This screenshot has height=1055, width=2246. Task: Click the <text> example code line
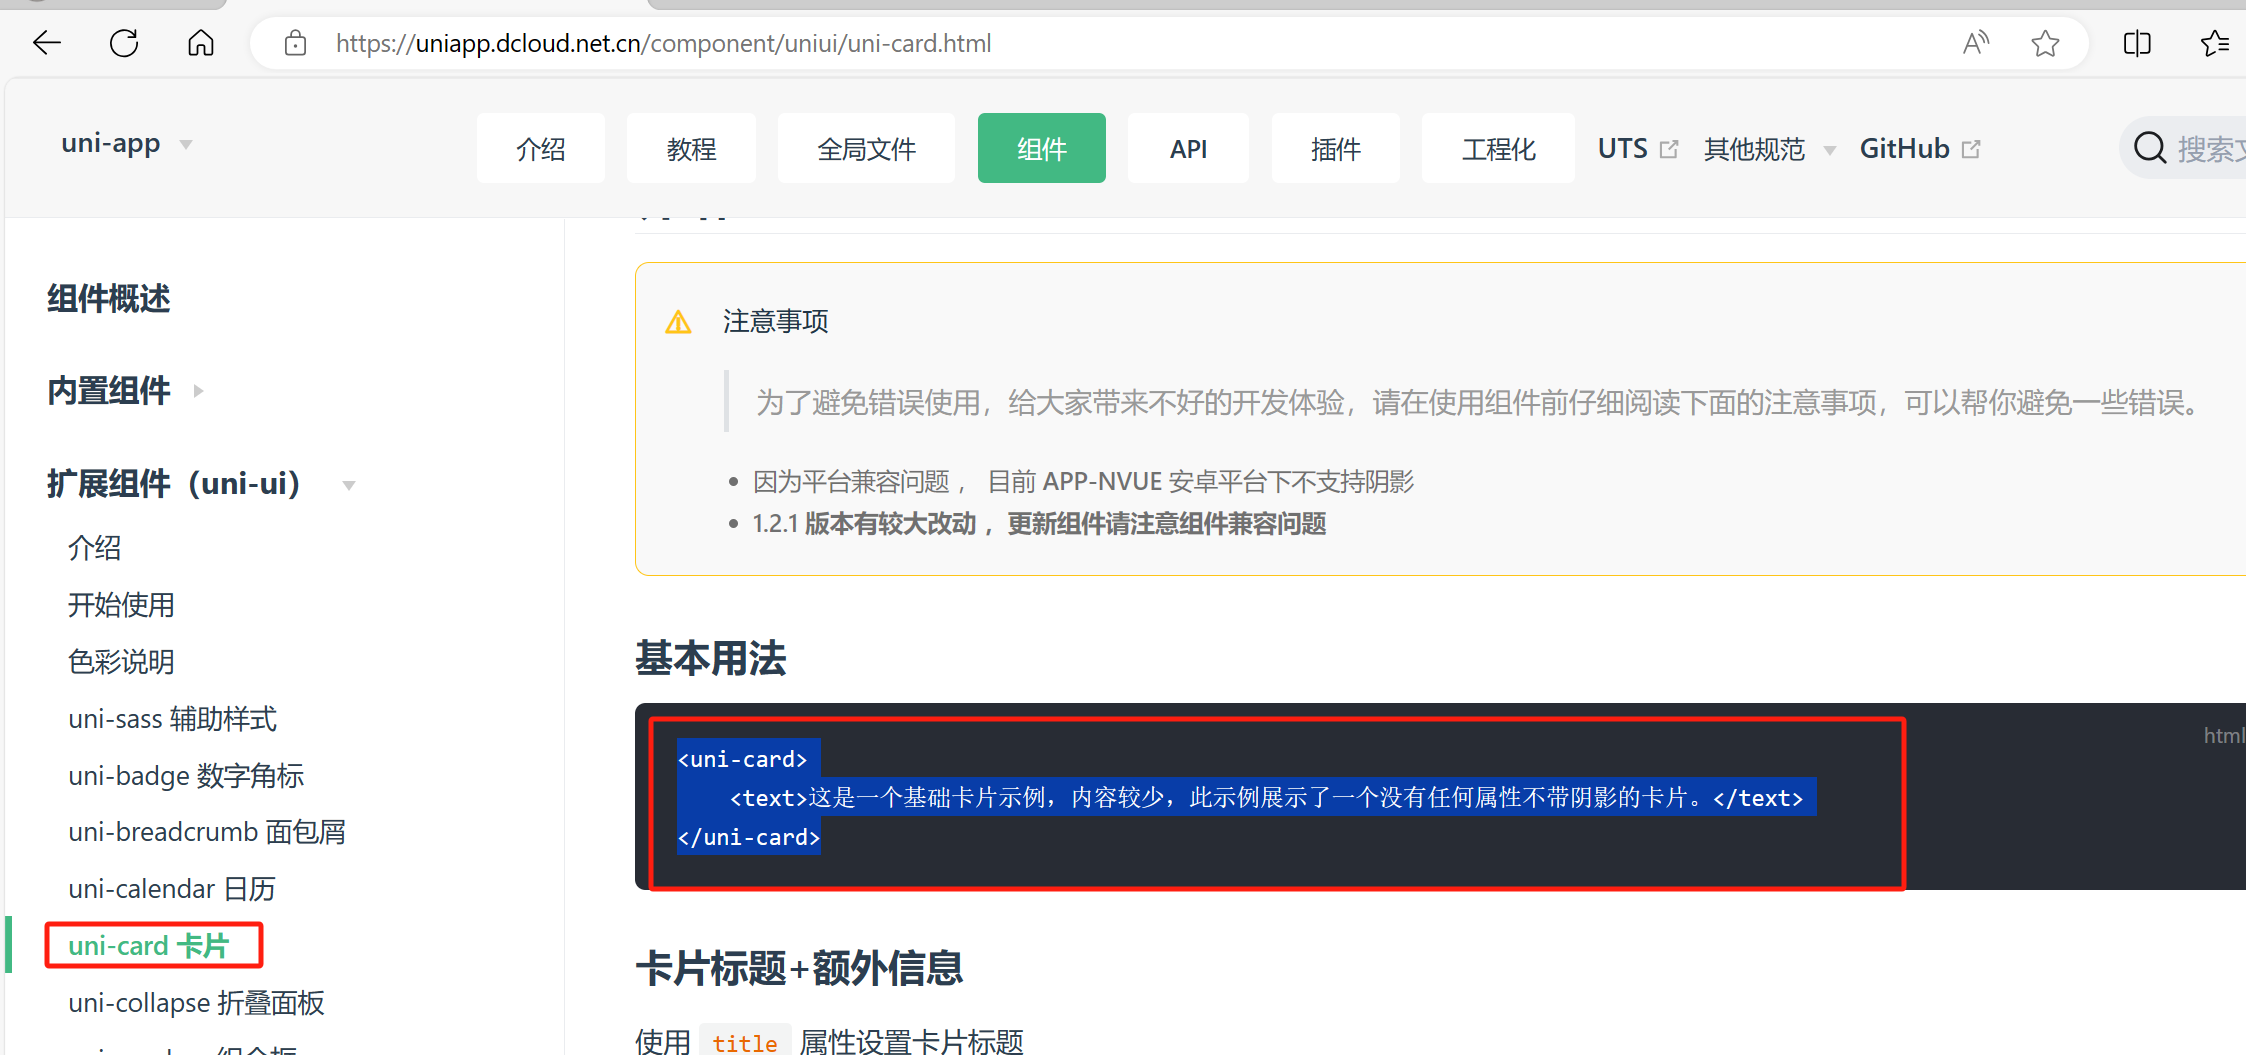click(1266, 798)
